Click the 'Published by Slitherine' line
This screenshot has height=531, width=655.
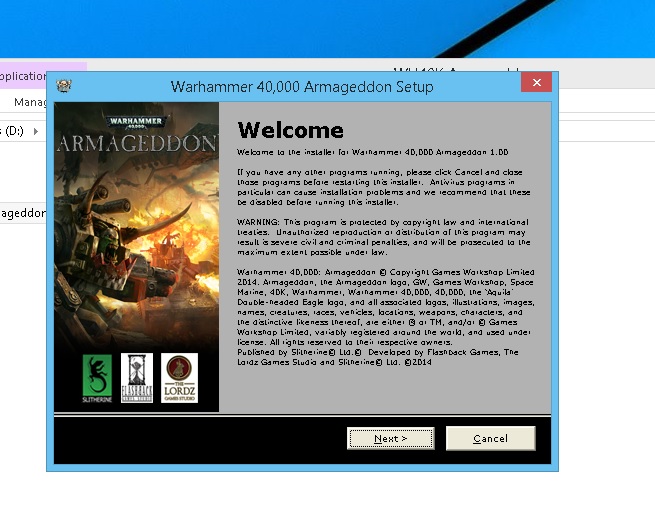(x=378, y=352)
